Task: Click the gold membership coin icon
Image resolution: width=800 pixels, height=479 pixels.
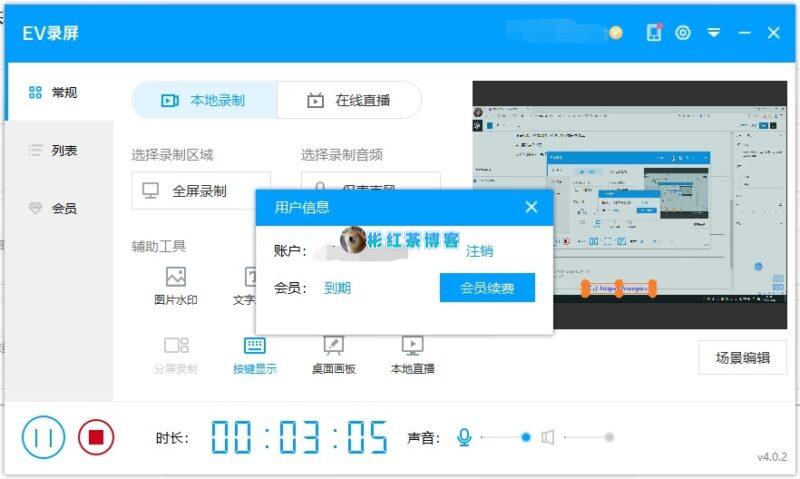Action: (616, 33)
